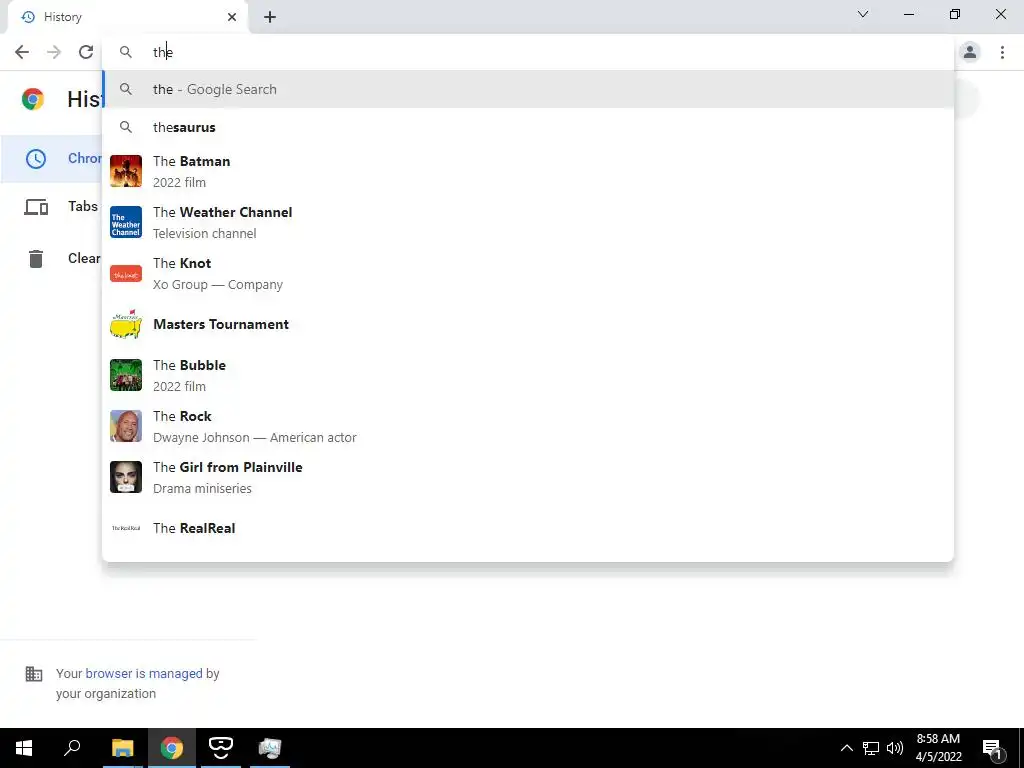Pick The Batman 2022 film suggestion
1024x768 pixels.
pyautogui.click(x=528, y=171)
